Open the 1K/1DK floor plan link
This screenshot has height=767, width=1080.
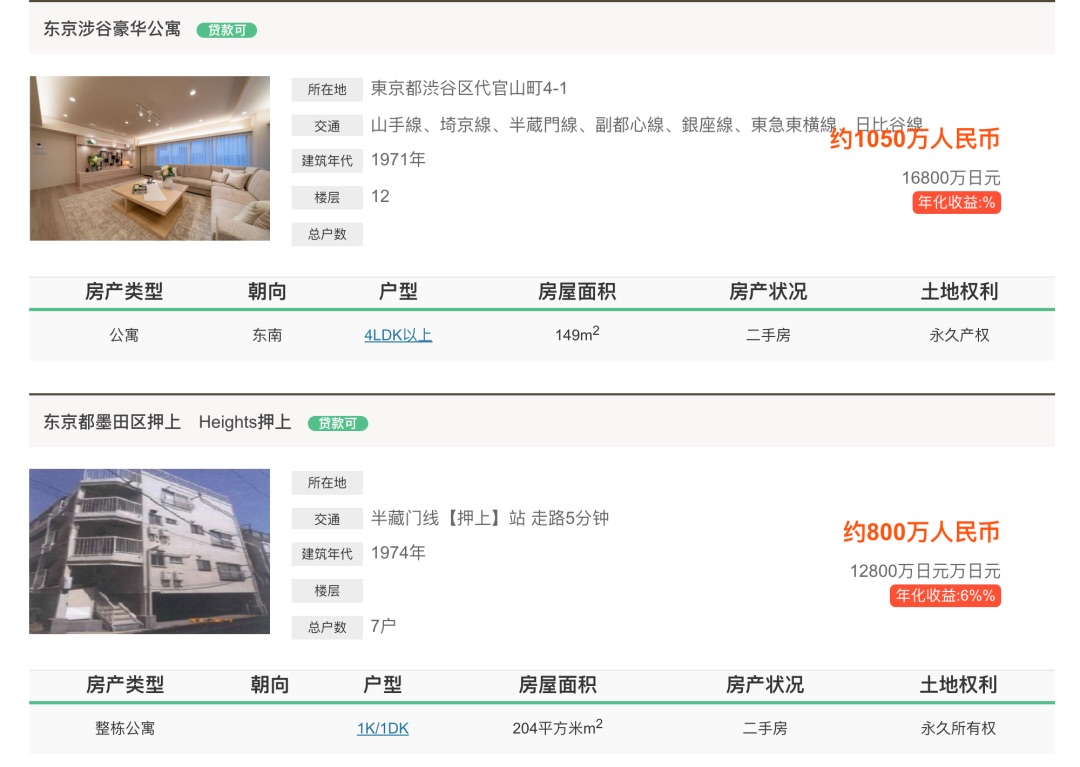click(x=383, y=728)
